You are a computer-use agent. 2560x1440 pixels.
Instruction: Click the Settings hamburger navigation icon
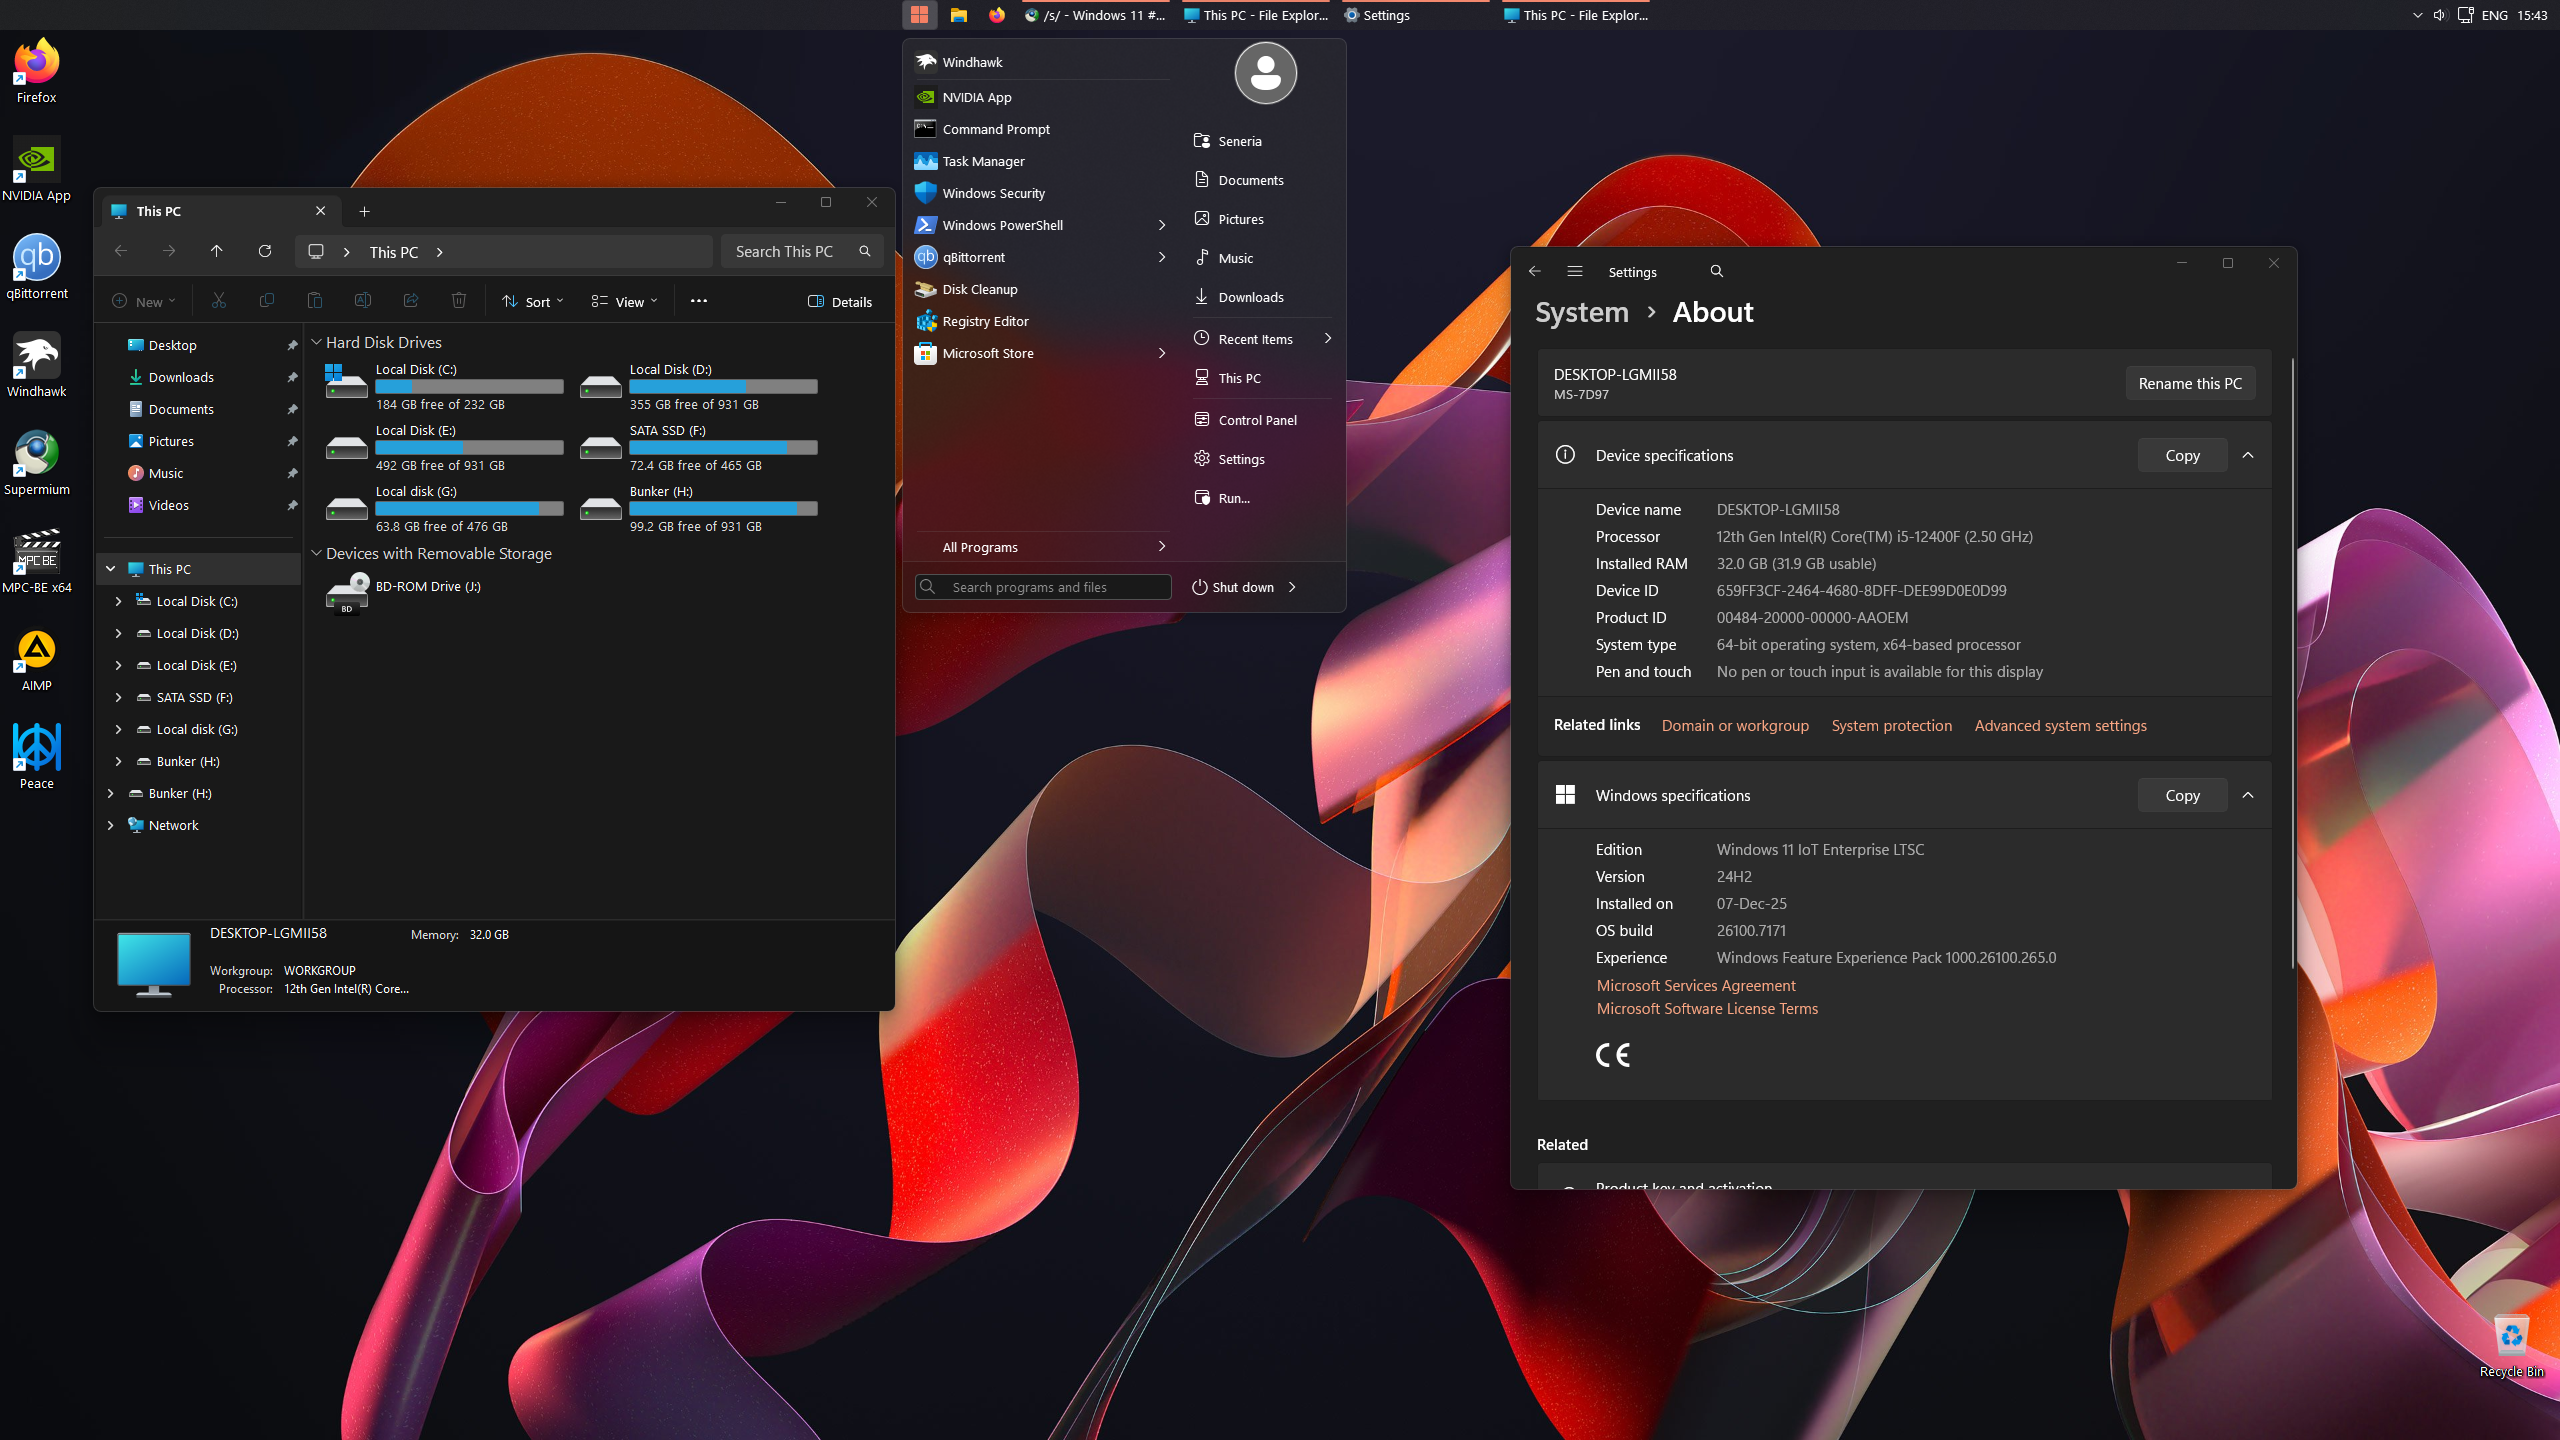click(x=1575, y=272)
